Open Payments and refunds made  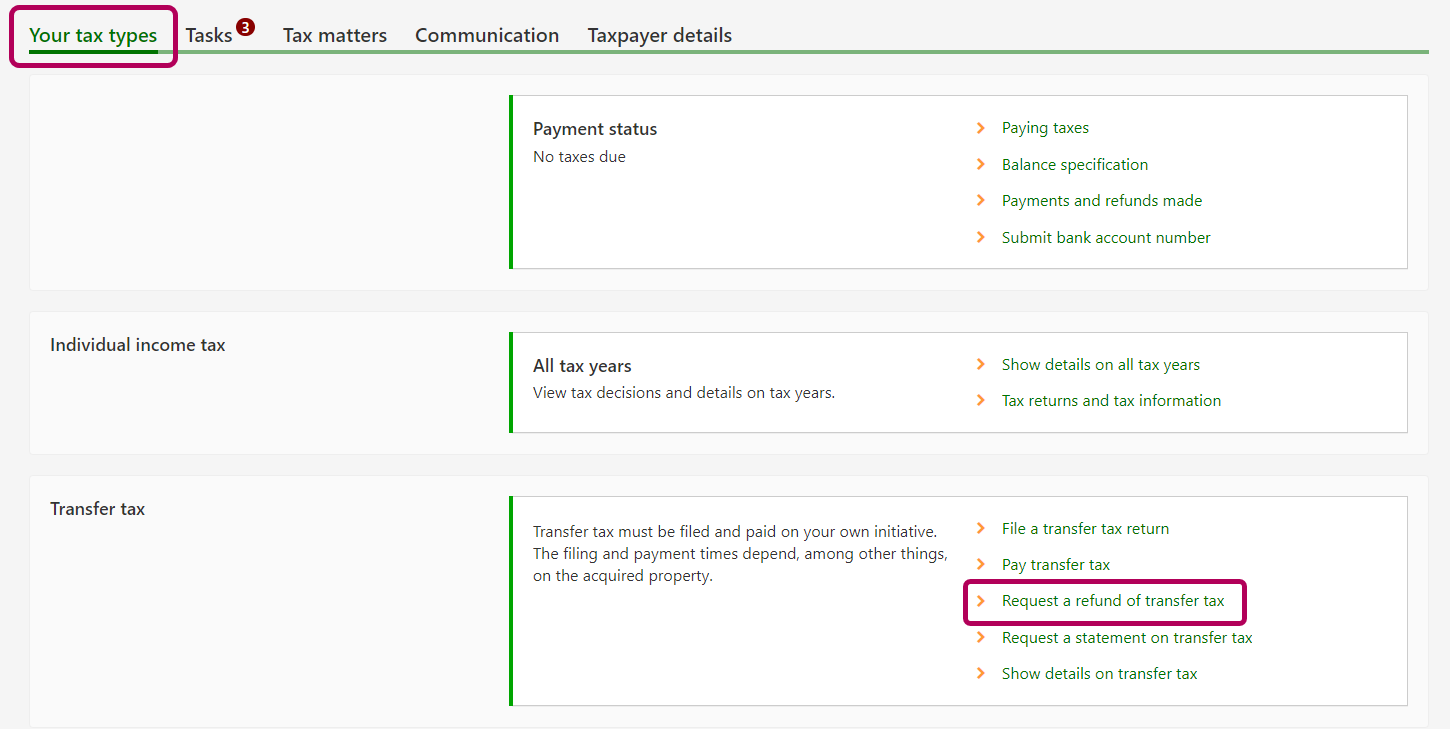point(1101,201)
